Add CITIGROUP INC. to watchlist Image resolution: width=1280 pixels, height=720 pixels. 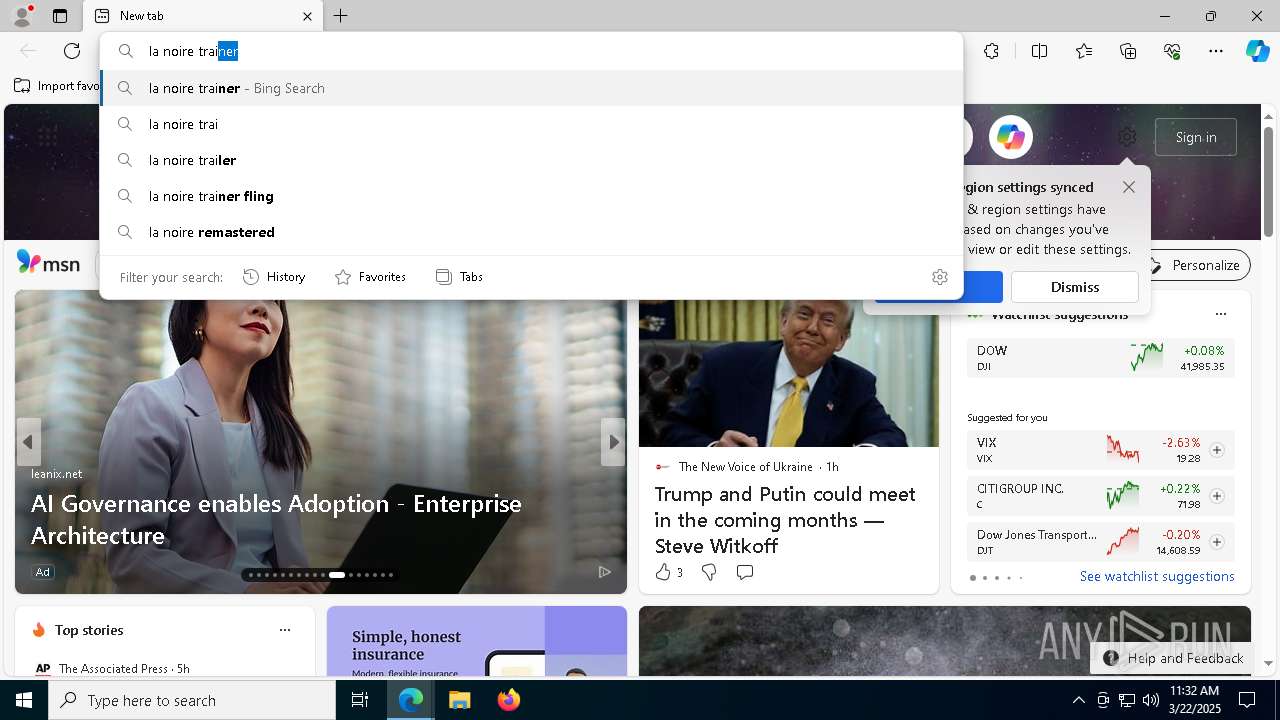click(1217, 496)
